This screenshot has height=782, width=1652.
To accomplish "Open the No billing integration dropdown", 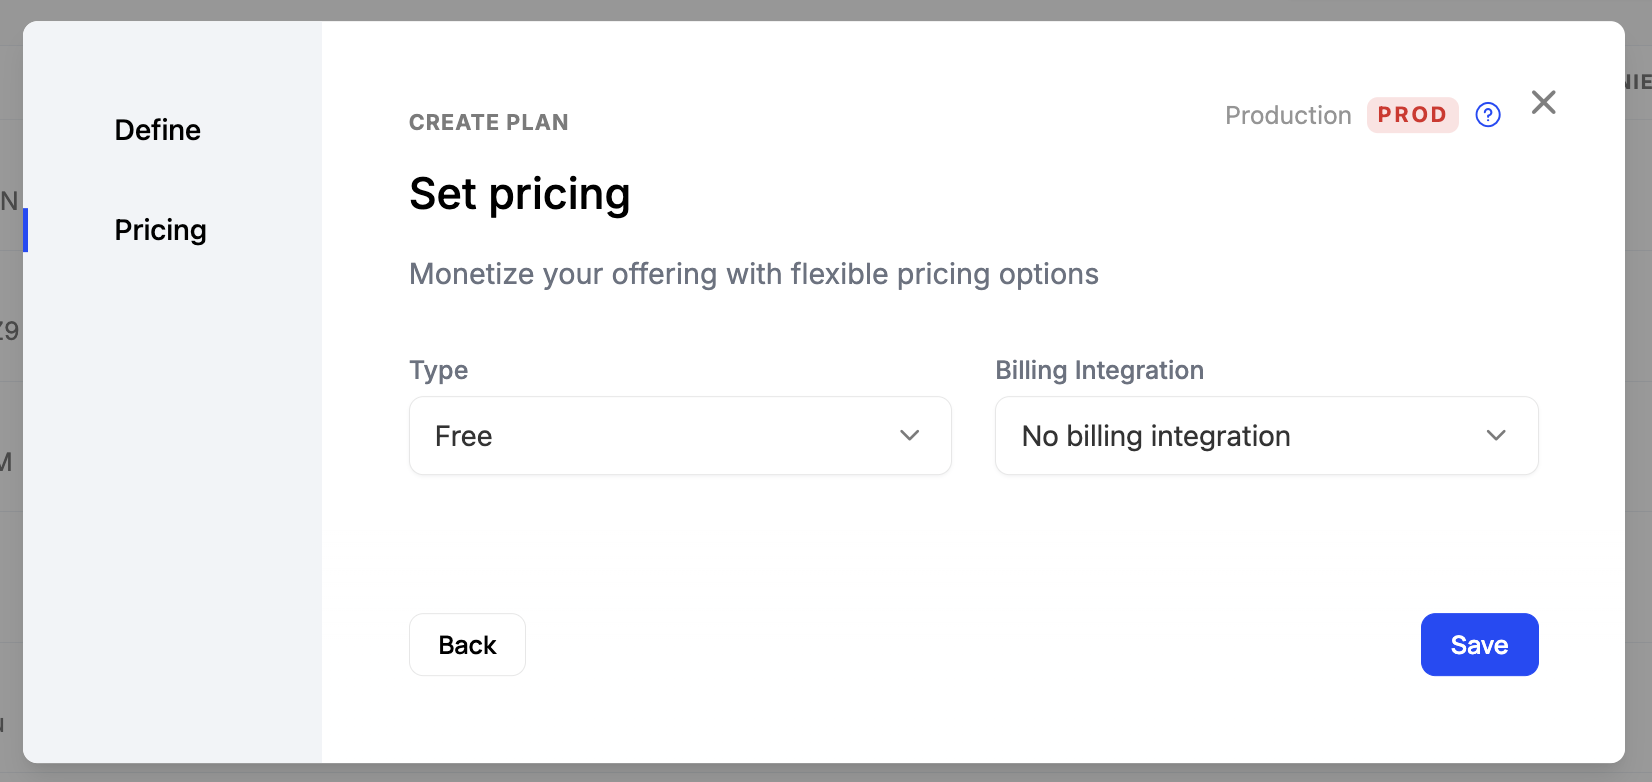I will (x=1265, y=435).
